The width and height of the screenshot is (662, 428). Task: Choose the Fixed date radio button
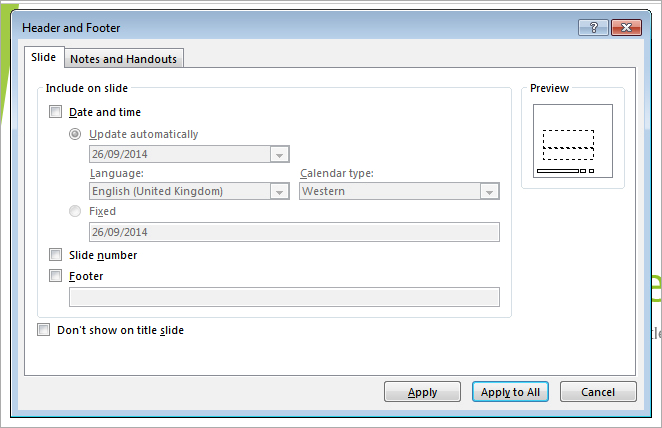tap(75, 211)
